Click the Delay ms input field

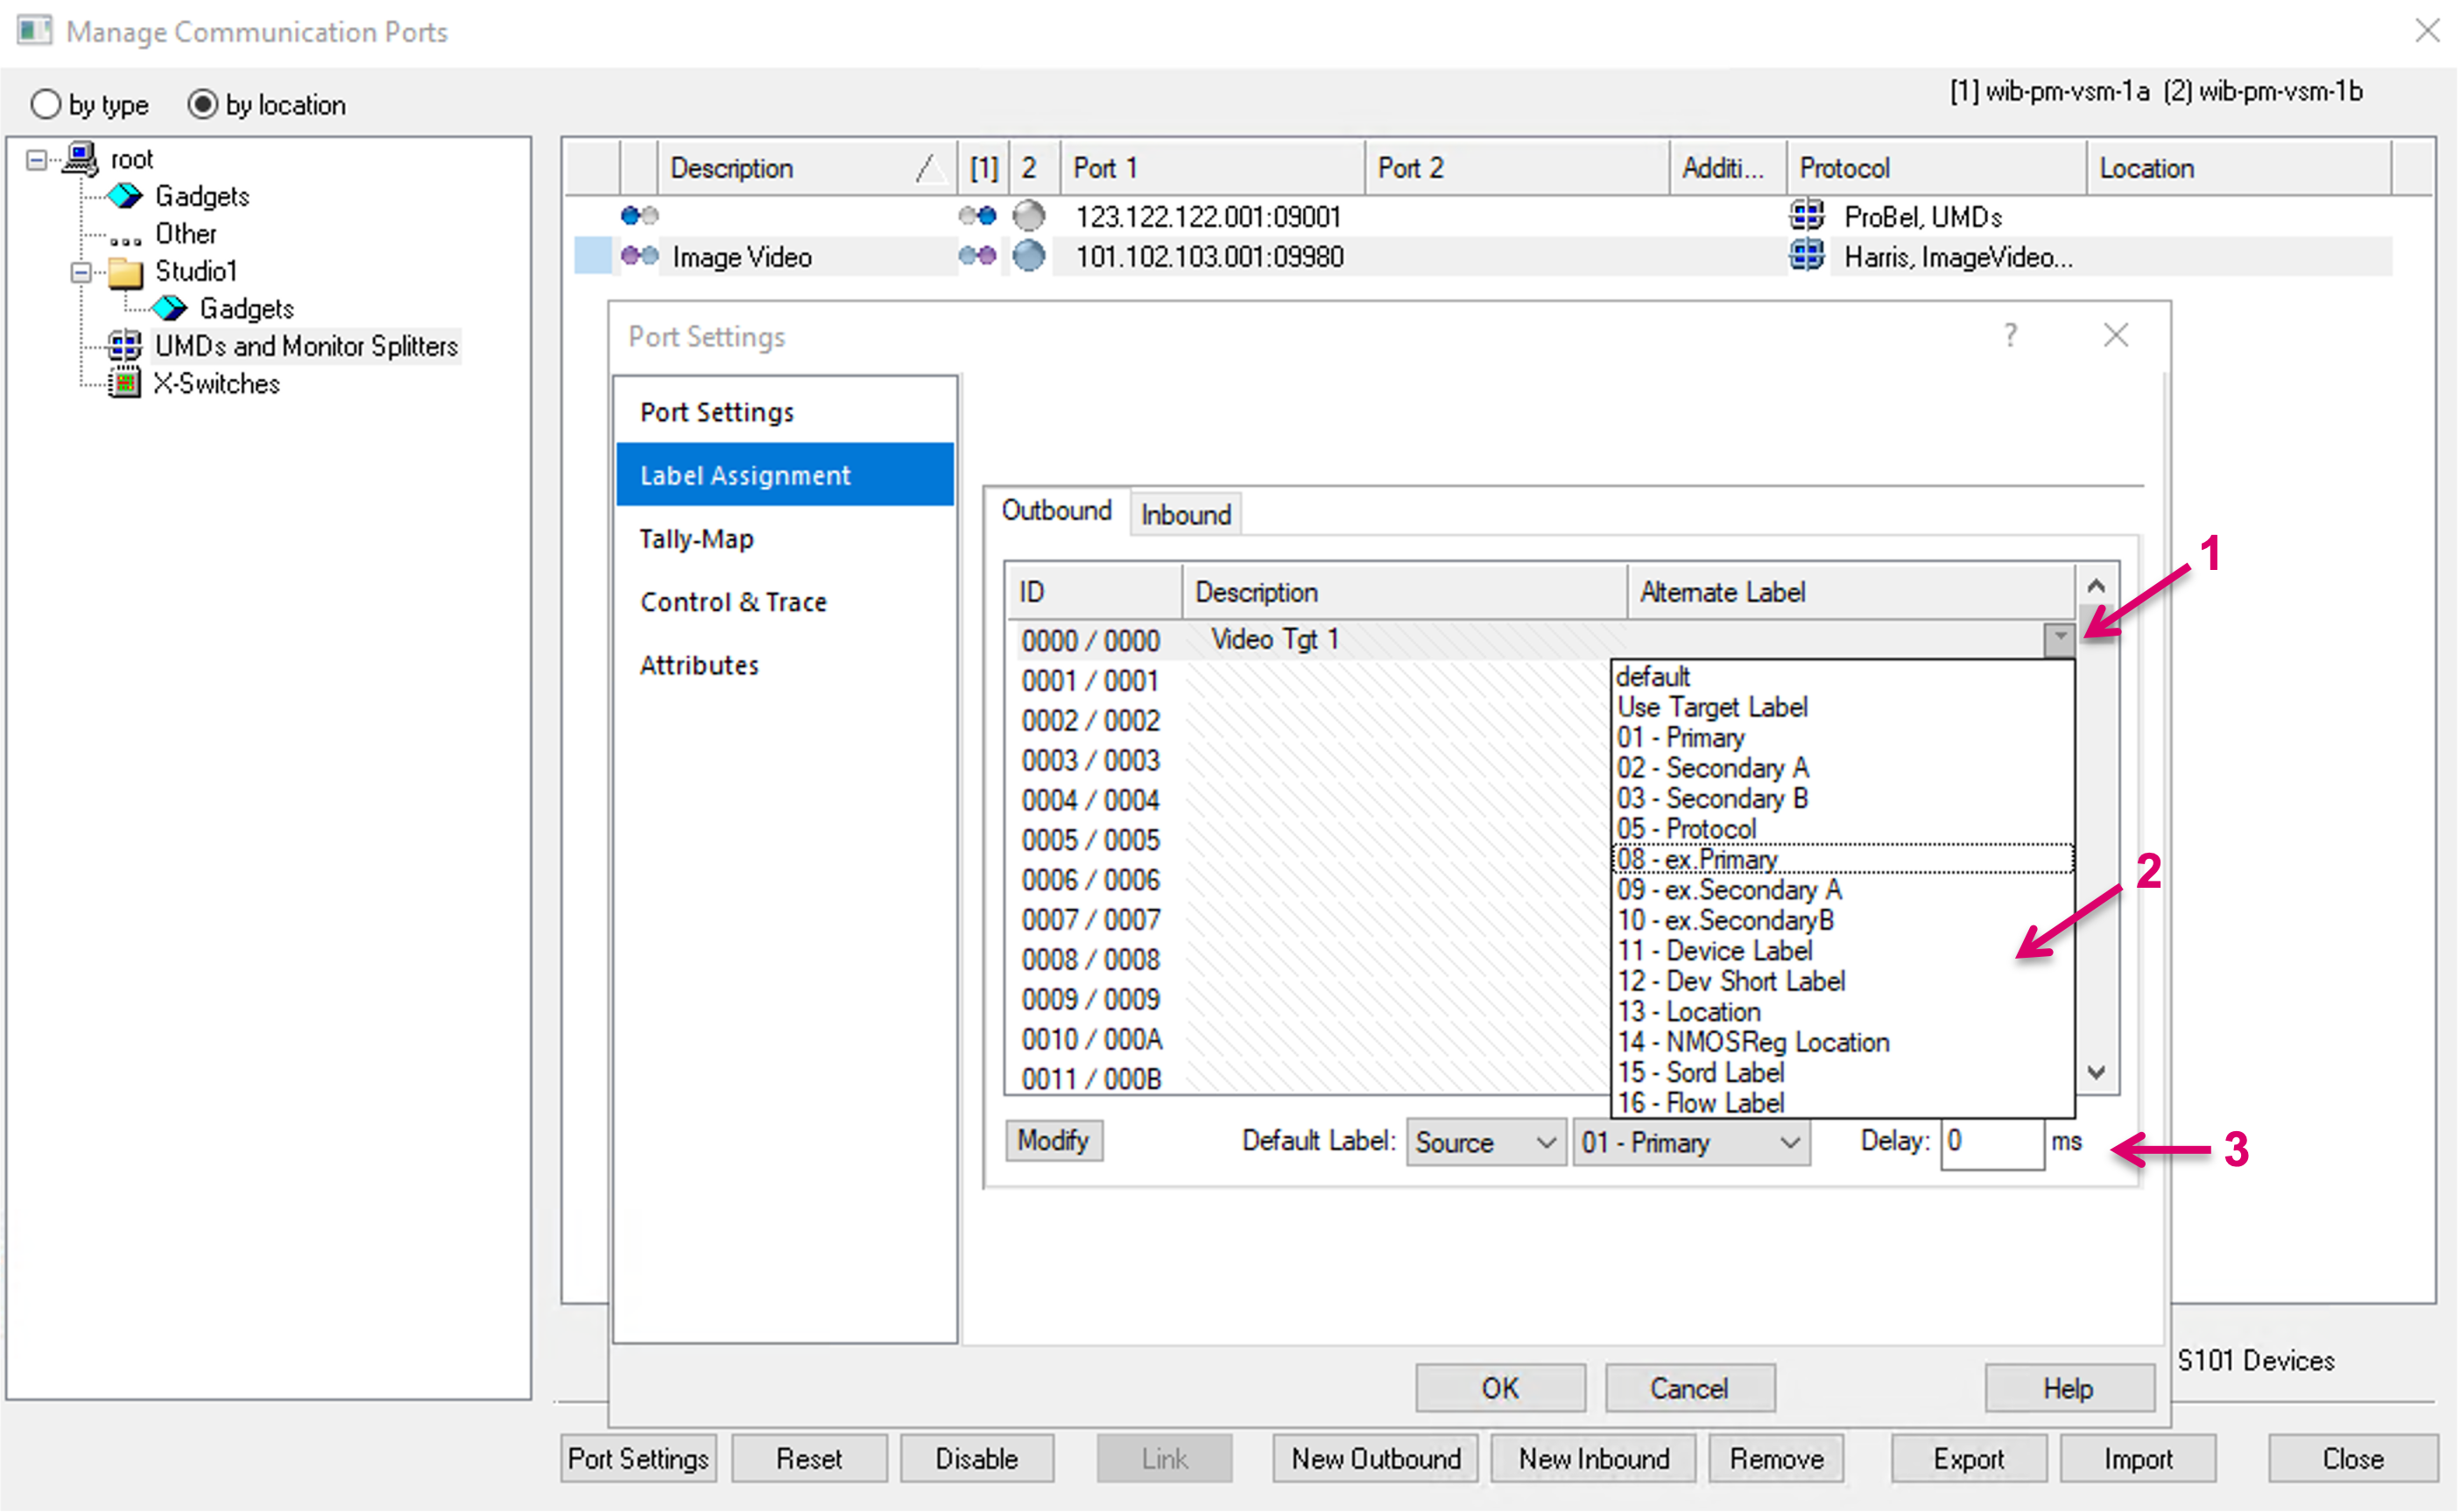click(1991, 1142)
